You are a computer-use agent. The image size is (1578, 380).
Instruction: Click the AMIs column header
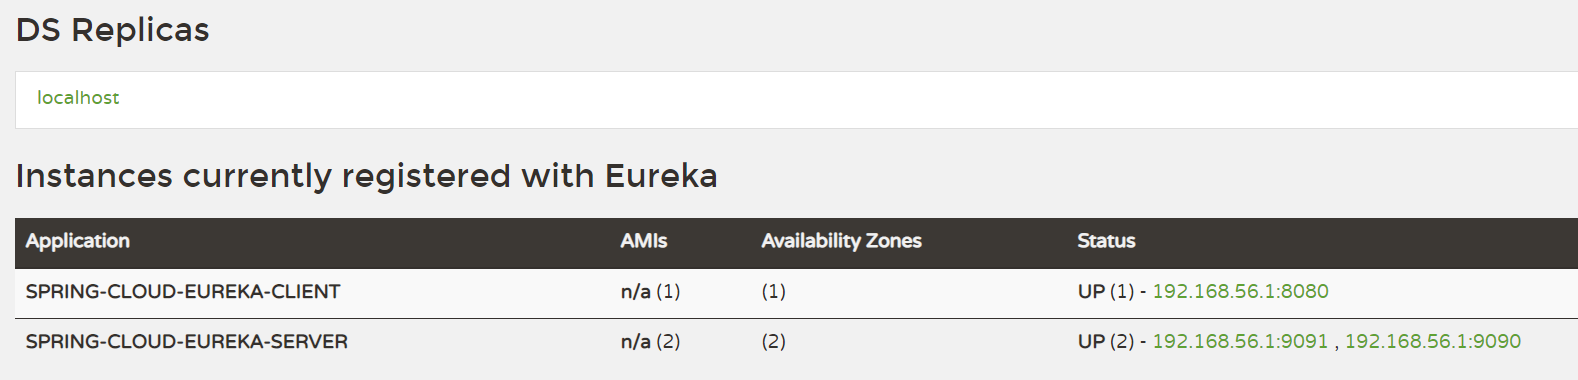point(644,241)
